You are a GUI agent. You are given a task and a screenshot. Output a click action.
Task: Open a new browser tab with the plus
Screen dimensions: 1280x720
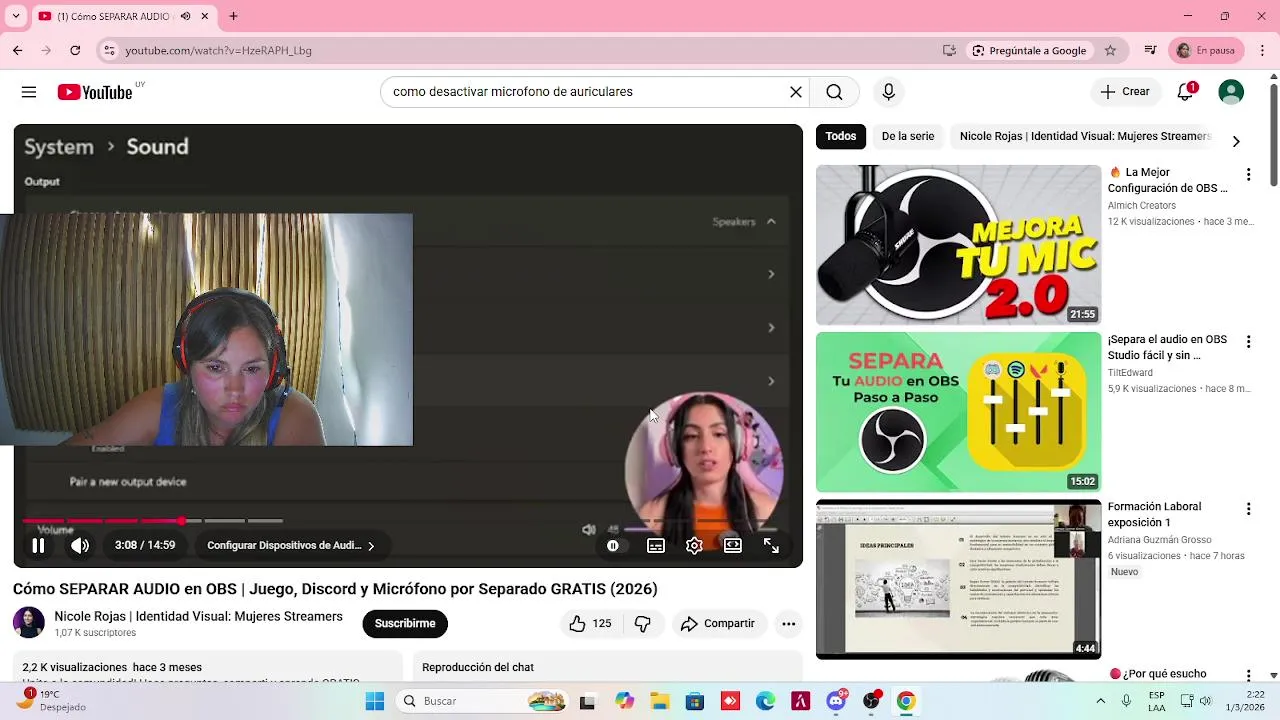click(233, 16)
